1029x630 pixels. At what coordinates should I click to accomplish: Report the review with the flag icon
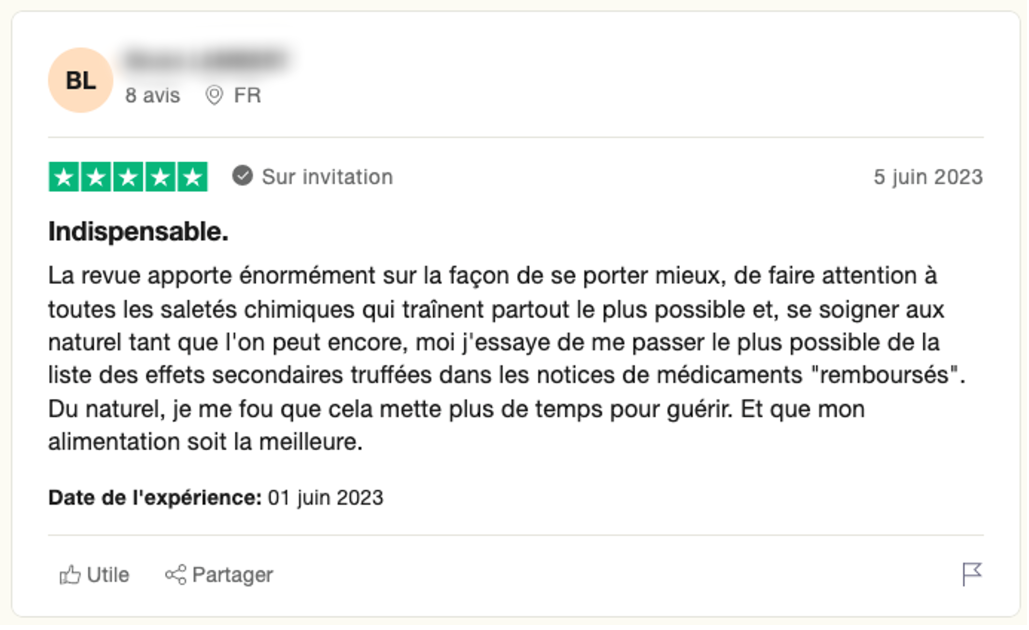coord(971,574)
